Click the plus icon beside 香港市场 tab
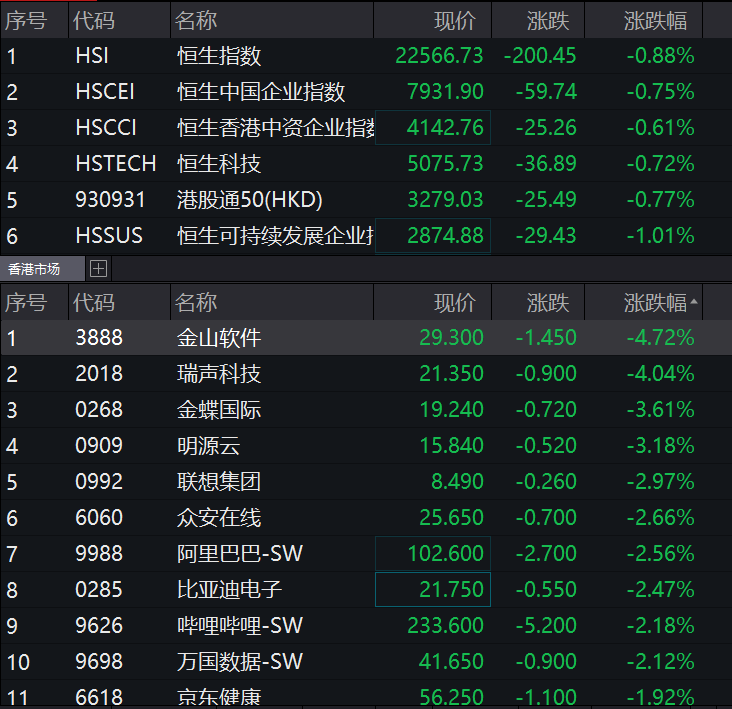 (98, 268)
